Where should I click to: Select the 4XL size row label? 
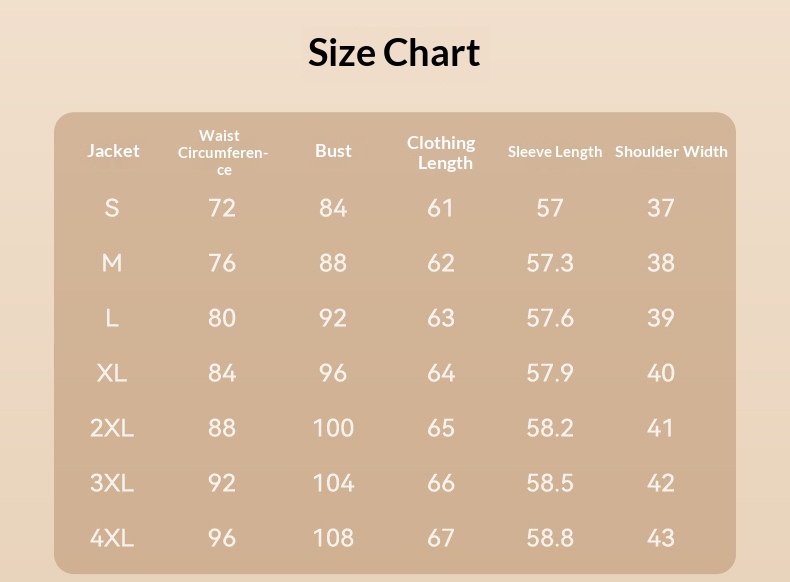(x=112, y=538)
